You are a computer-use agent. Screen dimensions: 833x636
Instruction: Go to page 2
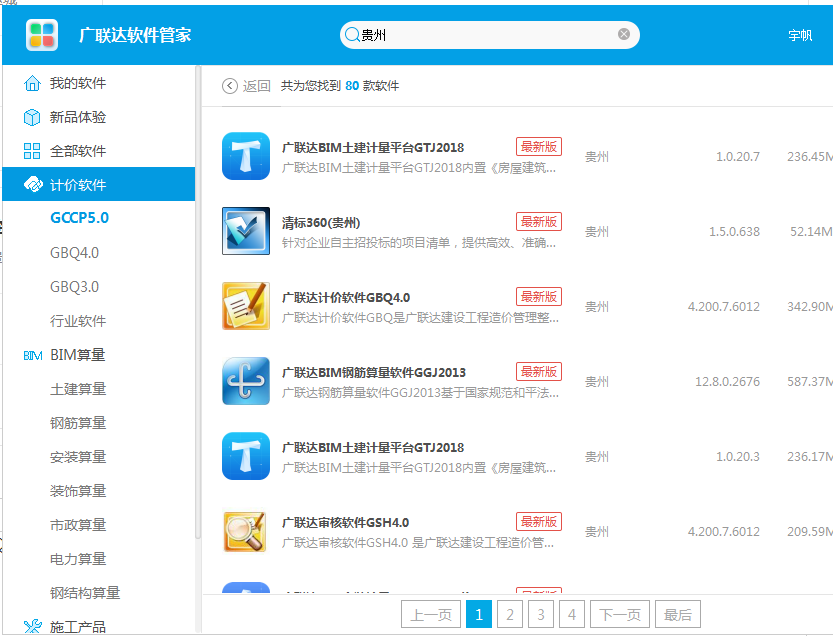pyautogui.click(x=509, y=614)
